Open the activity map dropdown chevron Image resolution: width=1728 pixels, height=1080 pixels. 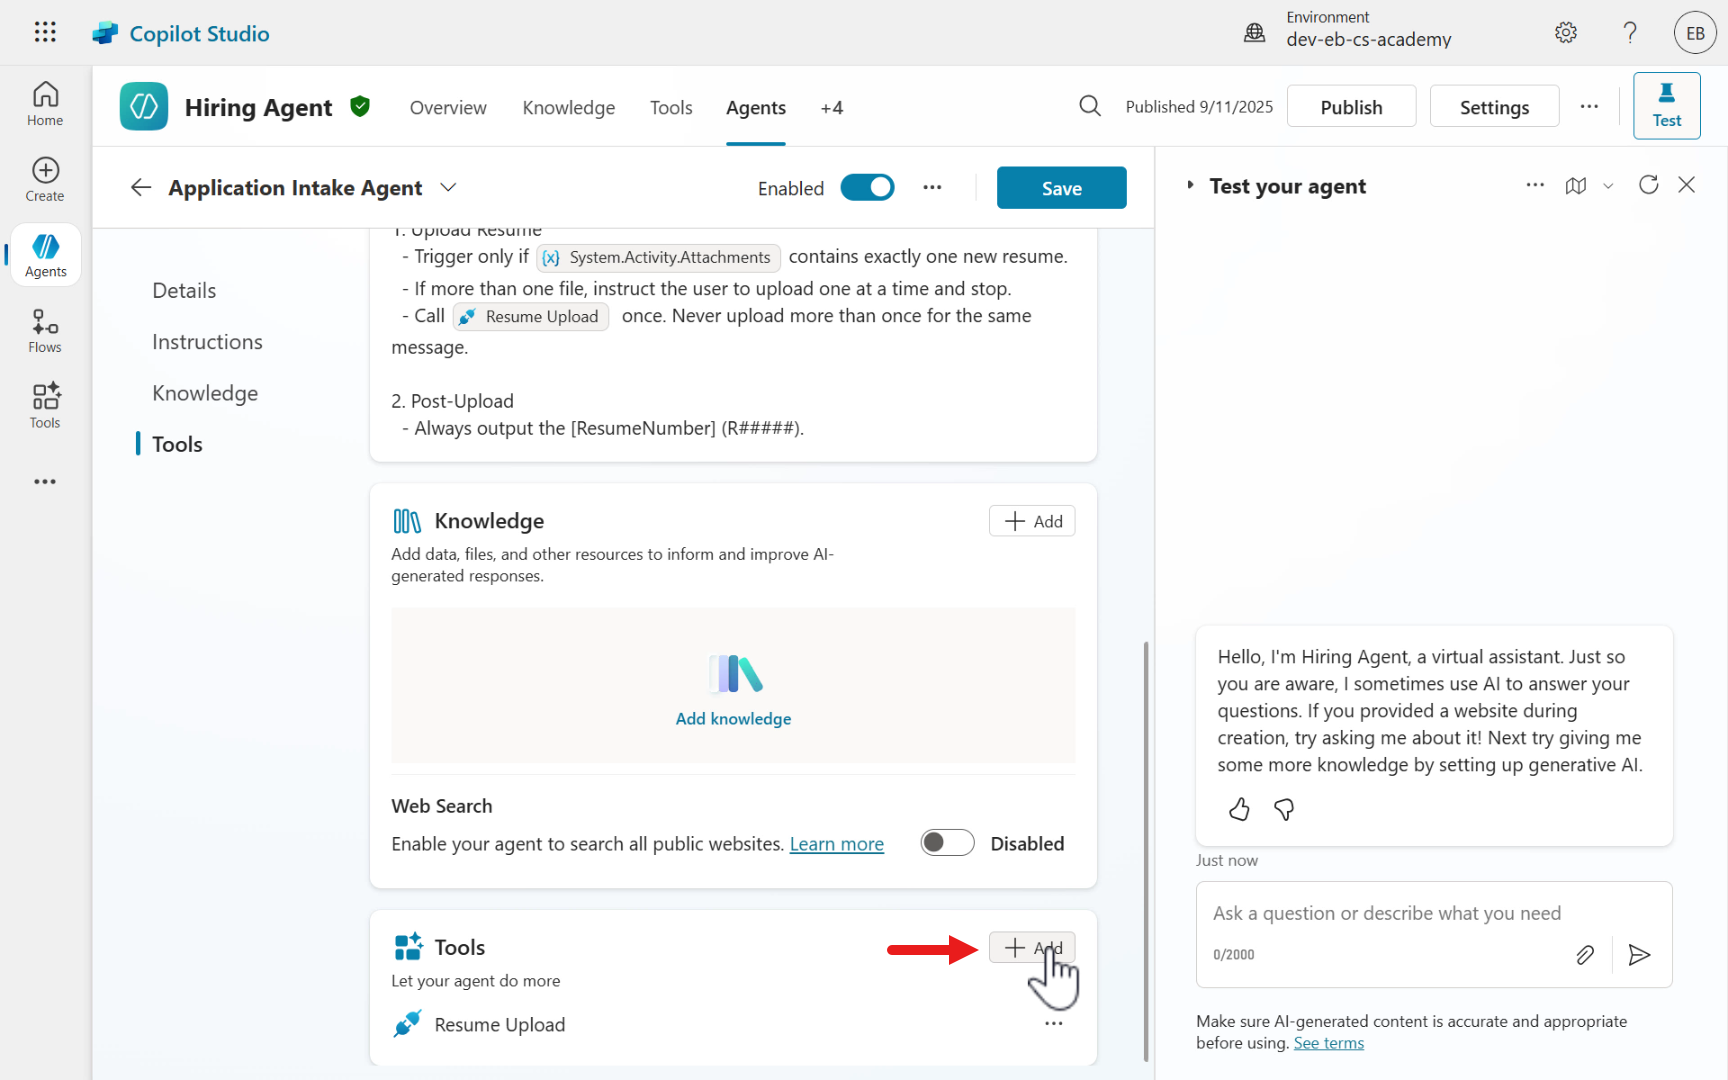(1608, 186)
